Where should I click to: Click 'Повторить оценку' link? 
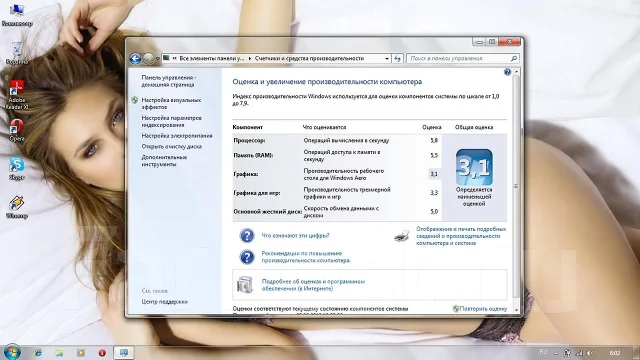point(483,309)
